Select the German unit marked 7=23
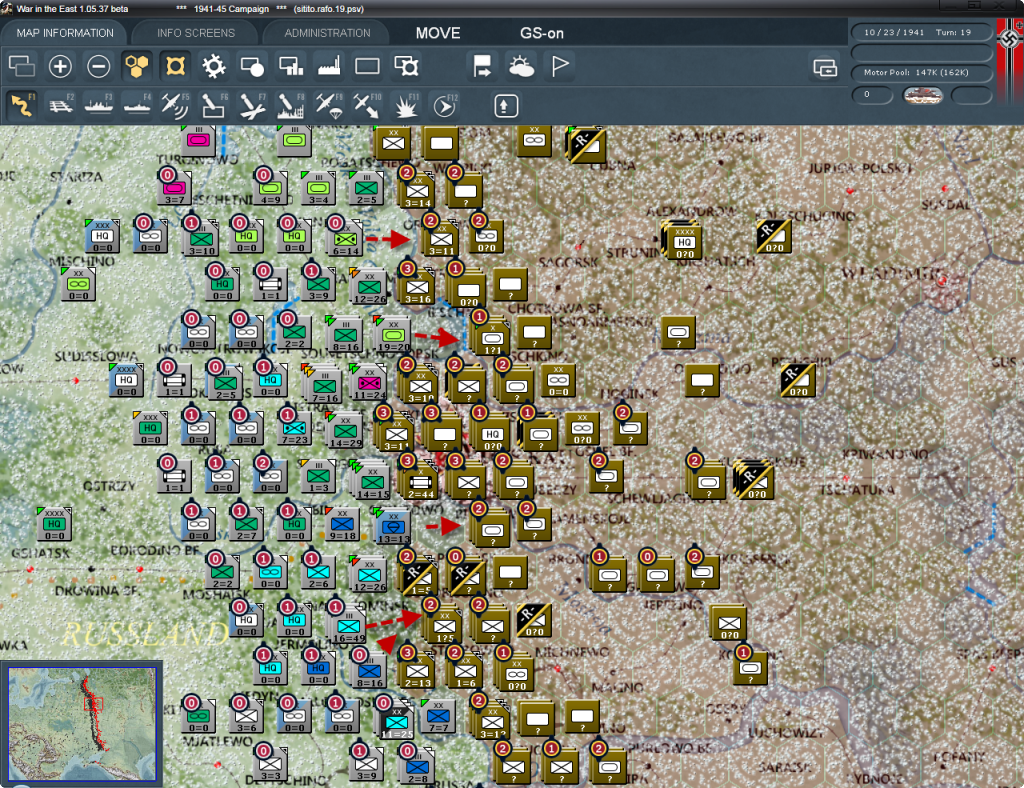The image size is (1024, 788). coord(294,428)
